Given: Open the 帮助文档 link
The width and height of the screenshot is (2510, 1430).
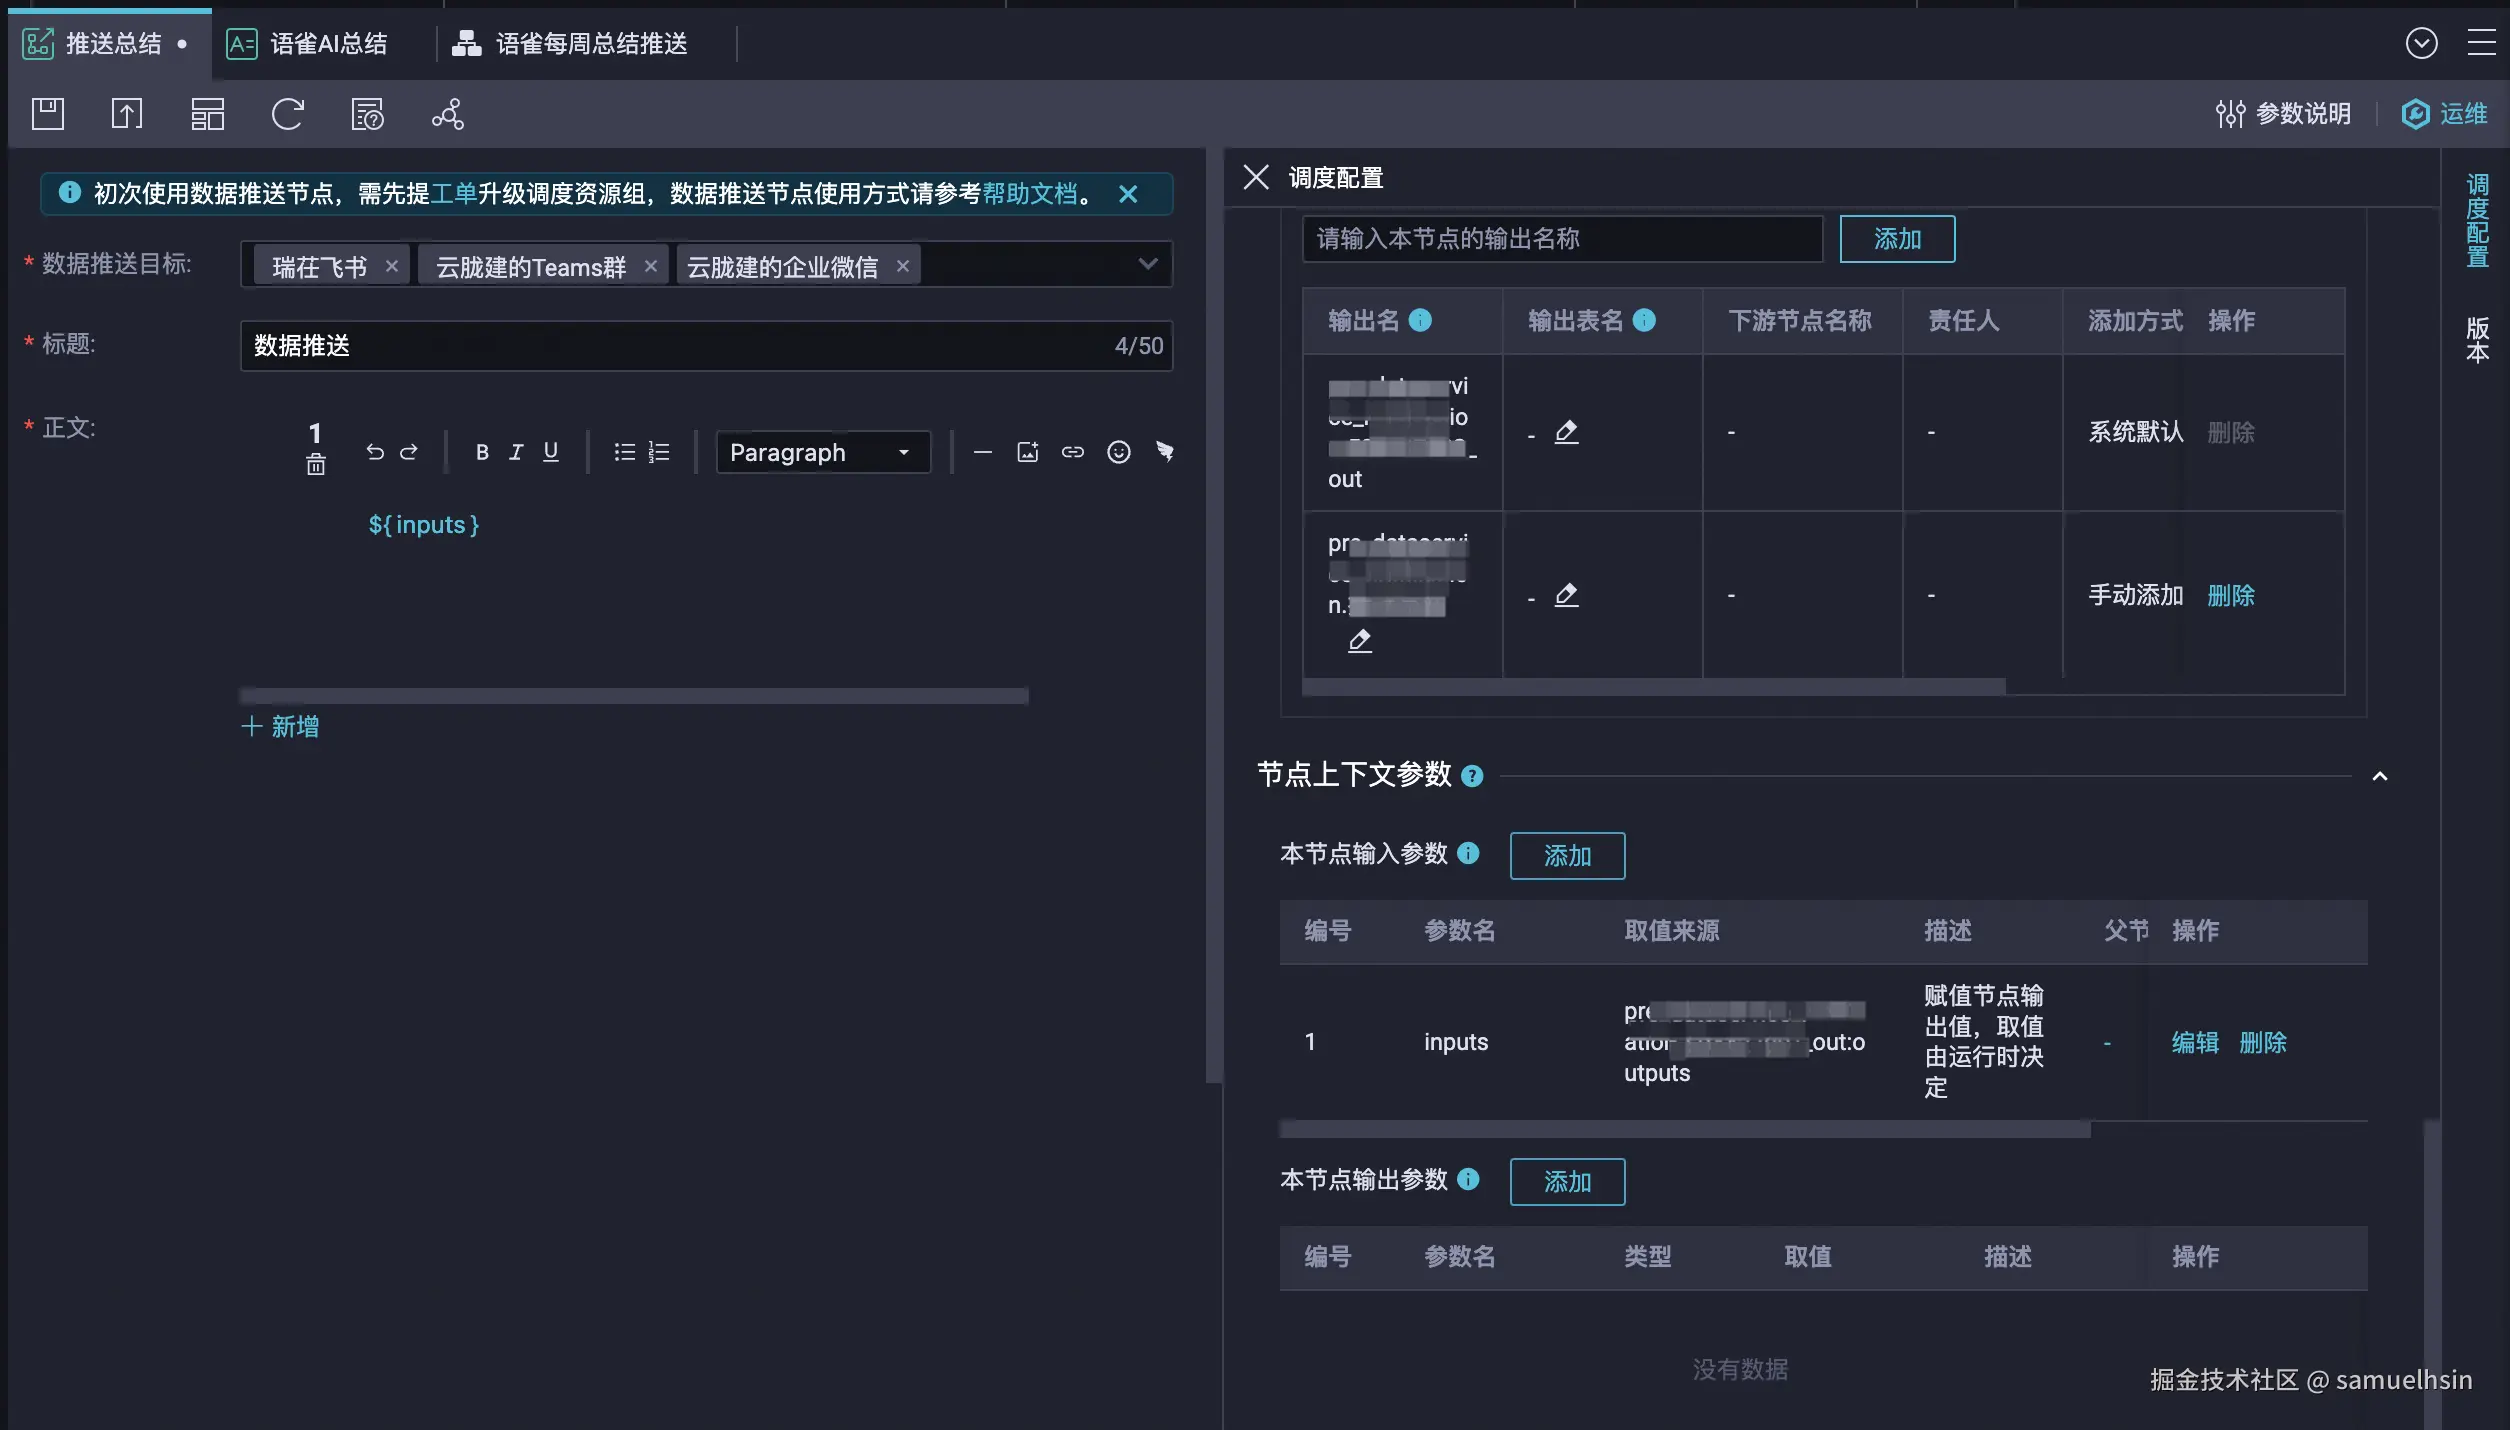Looking at the screenshot, I should pyautogui.click(x=1030, y=194).
